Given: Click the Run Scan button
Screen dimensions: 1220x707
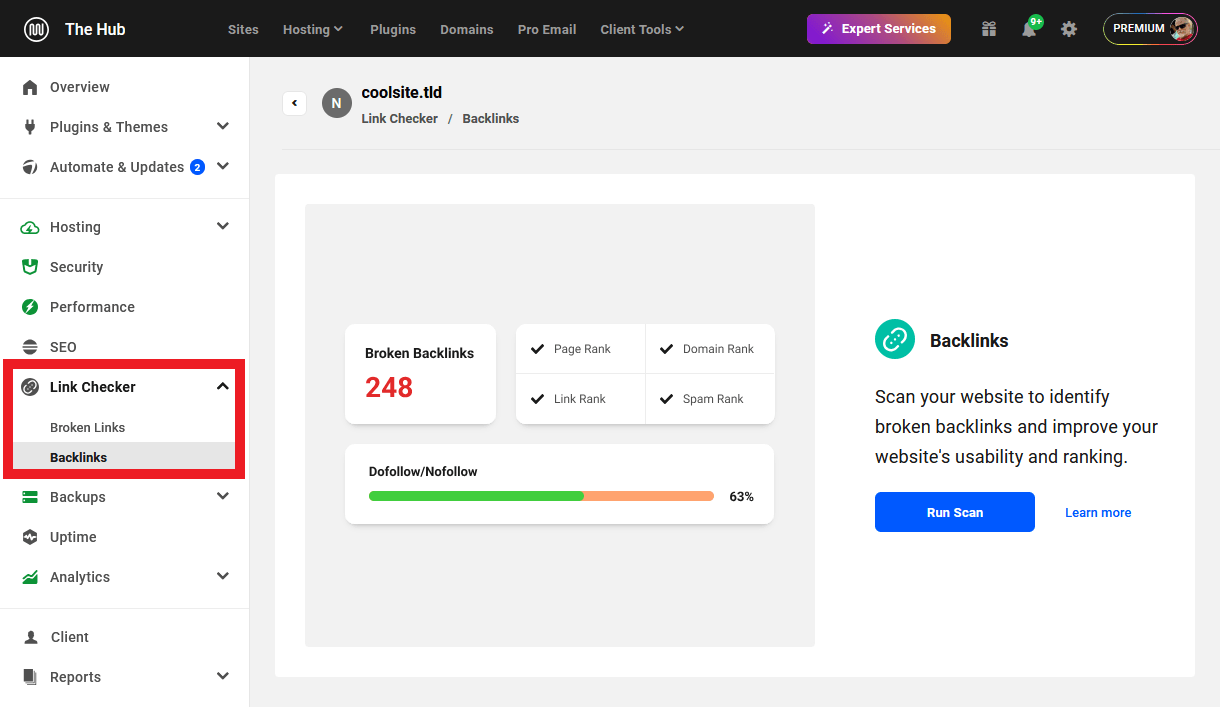Looking at the screenshot, I should point(955,512).
